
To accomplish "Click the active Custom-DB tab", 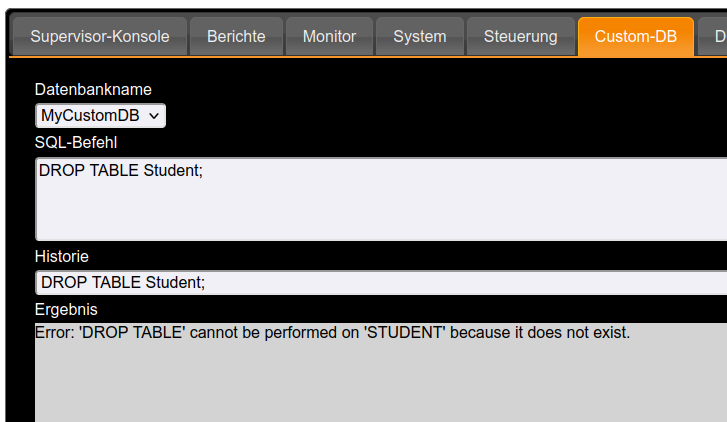I will click(636, 37).
